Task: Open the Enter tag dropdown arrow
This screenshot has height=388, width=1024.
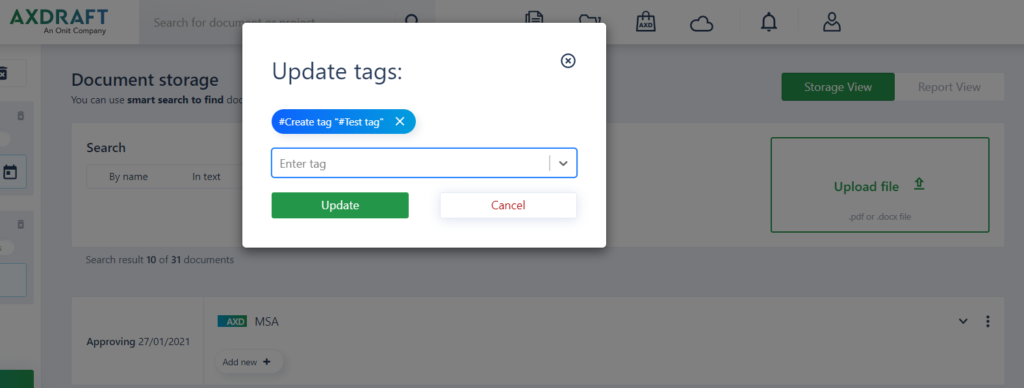Action: 563,163
